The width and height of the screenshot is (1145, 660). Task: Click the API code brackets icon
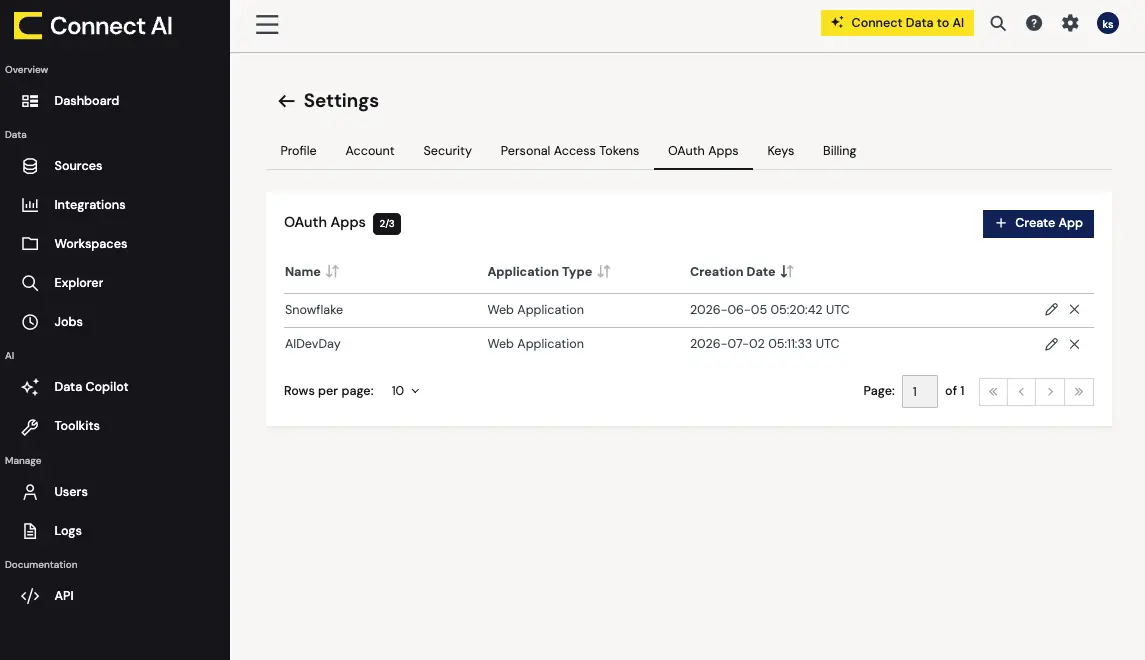point(30,596)
